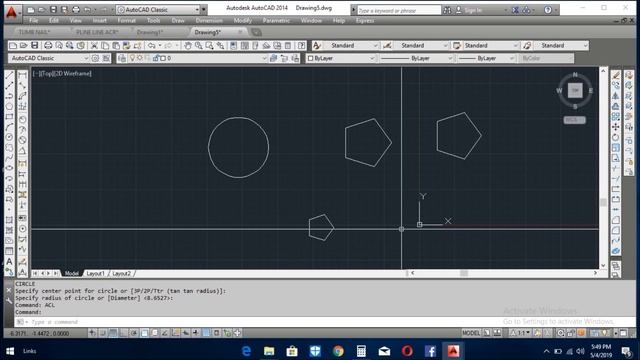
Task: Open the Format menu
Action: click(x=127, y=20)
